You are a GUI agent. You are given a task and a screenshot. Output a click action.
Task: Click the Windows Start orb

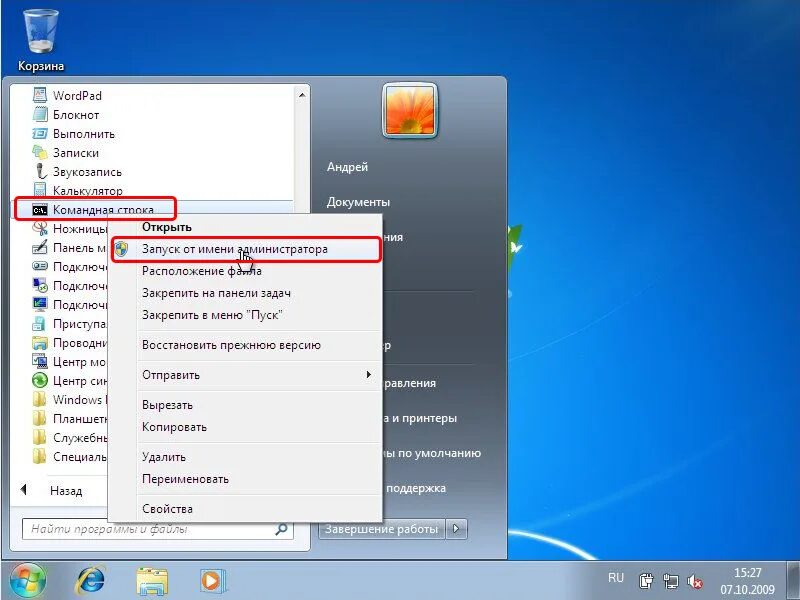(x=27, y=581)
